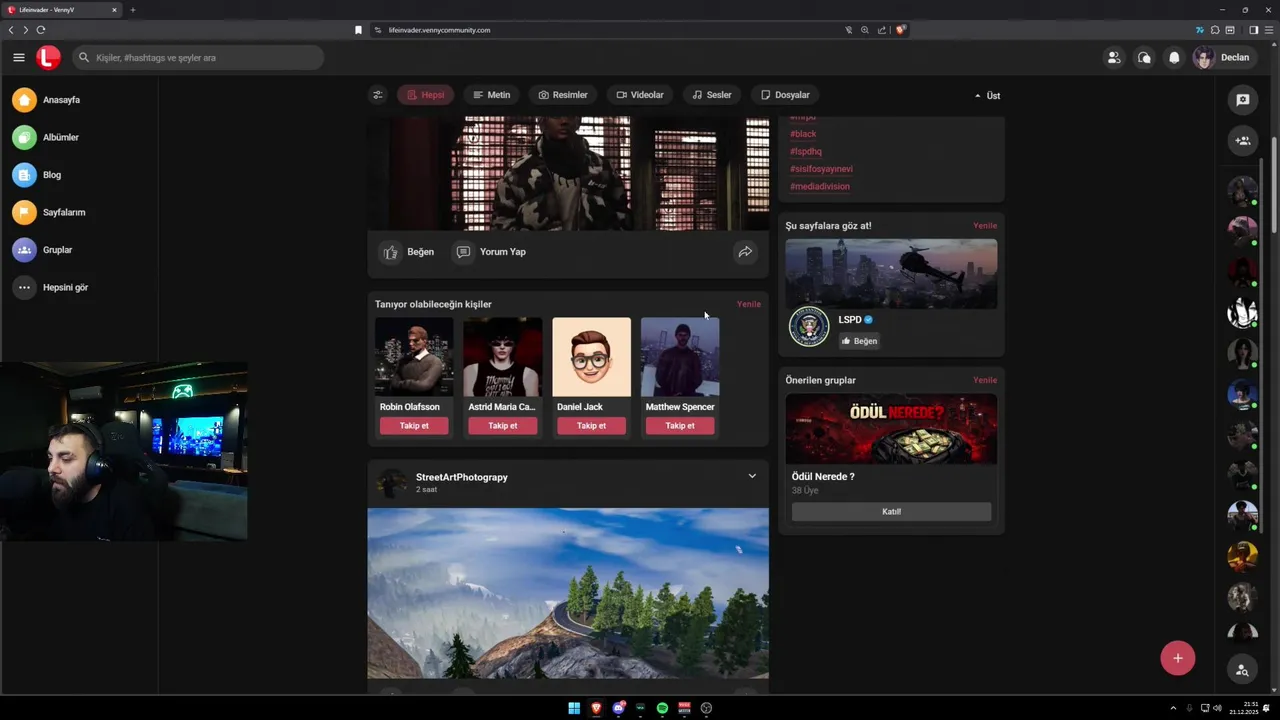Open the #sisifosyayinevi hashtag
The height and width of the screenshot is (720, 1280).
coord(821,169)
